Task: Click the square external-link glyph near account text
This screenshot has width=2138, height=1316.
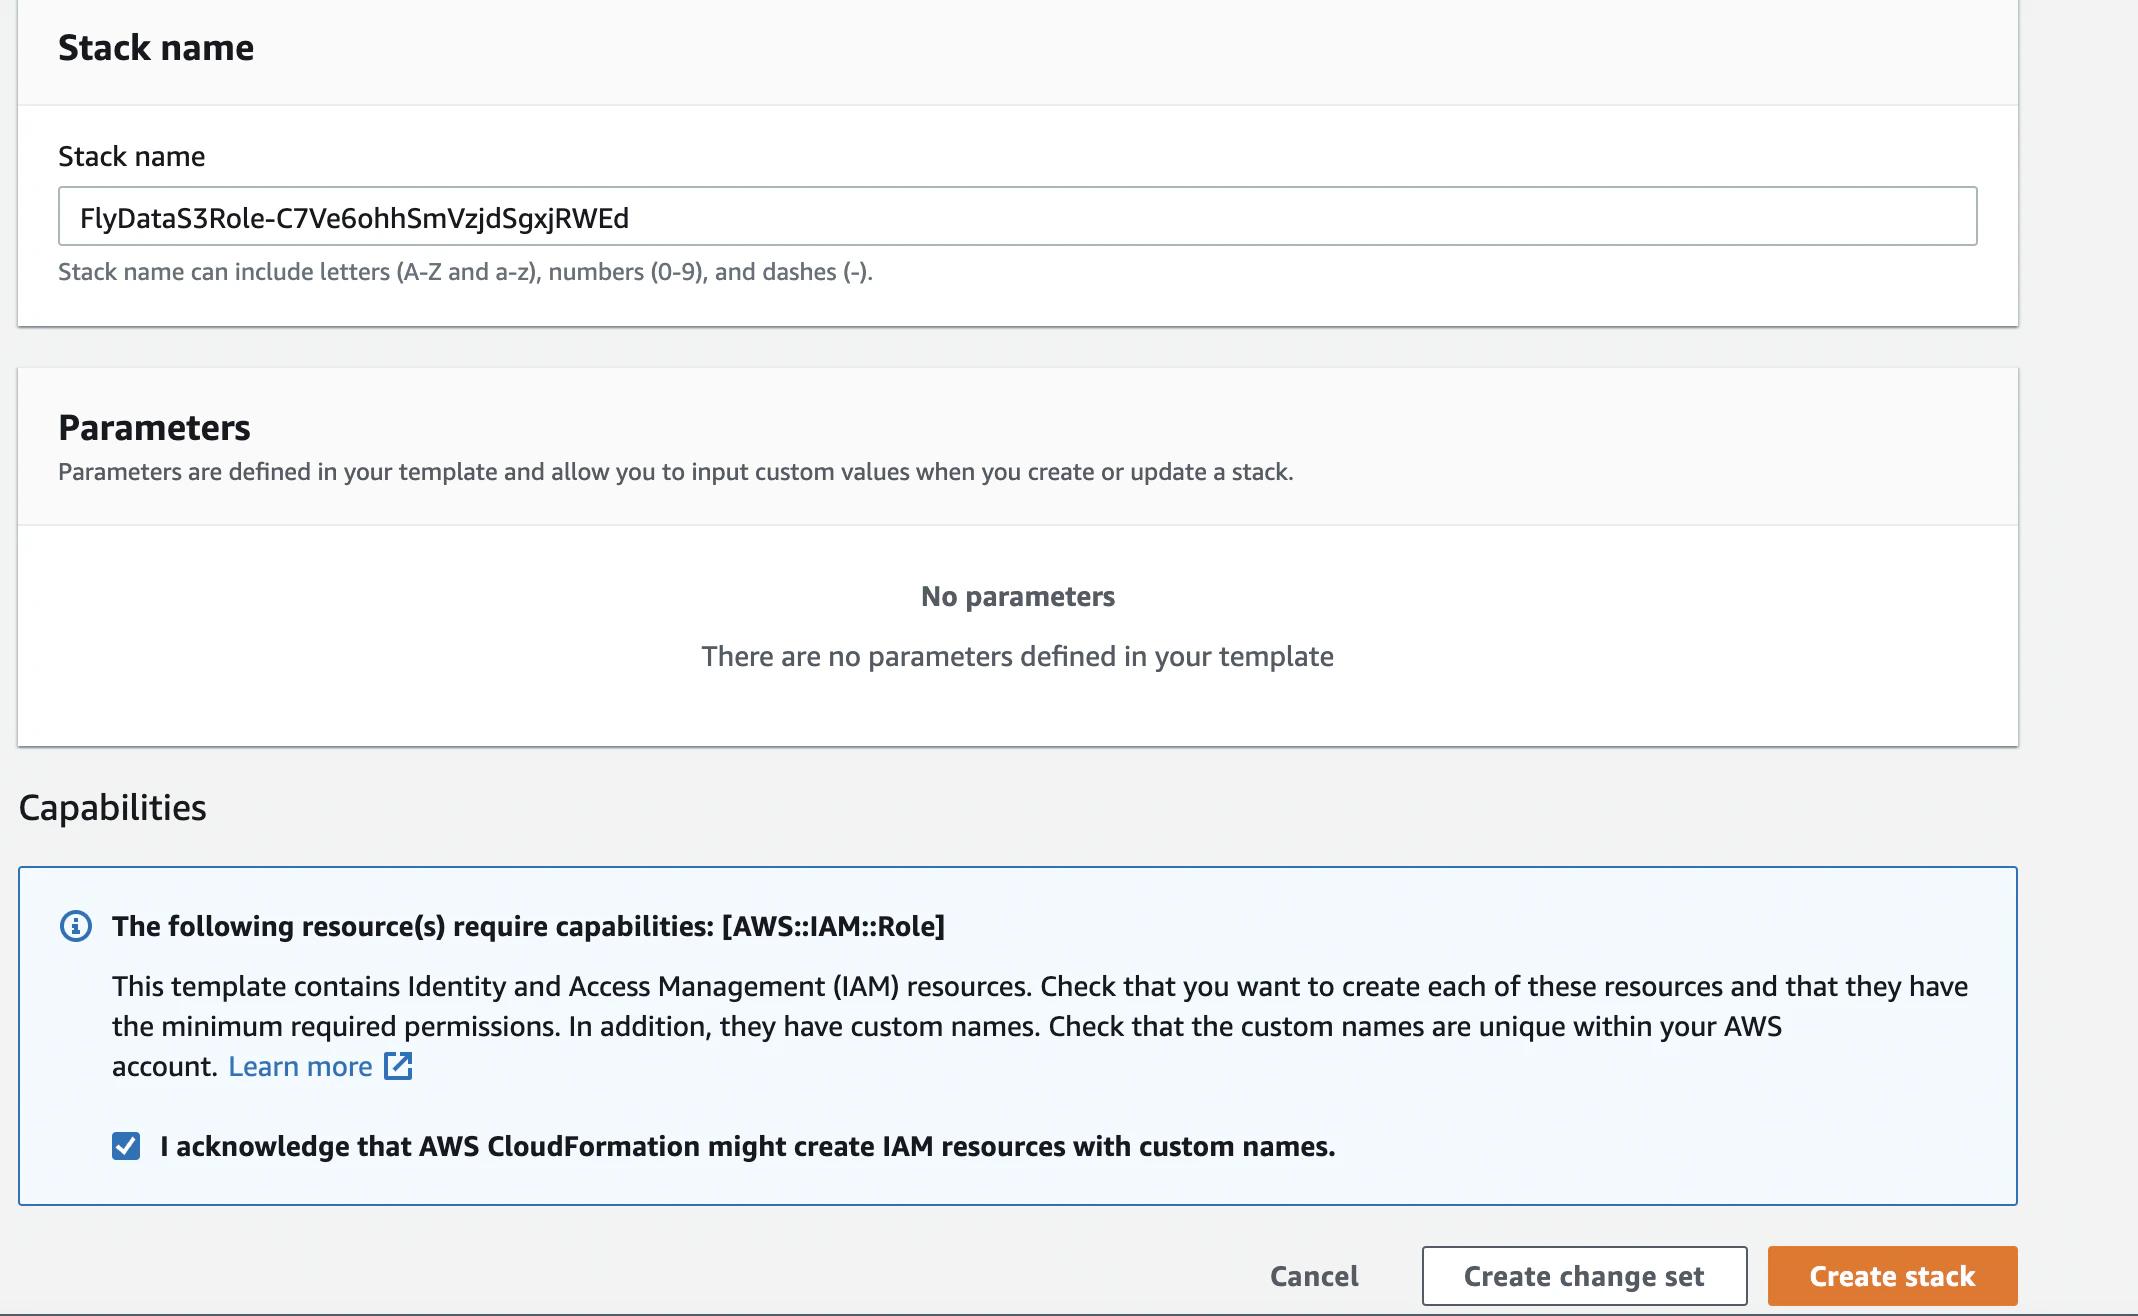Action: tap(397, 1066)
